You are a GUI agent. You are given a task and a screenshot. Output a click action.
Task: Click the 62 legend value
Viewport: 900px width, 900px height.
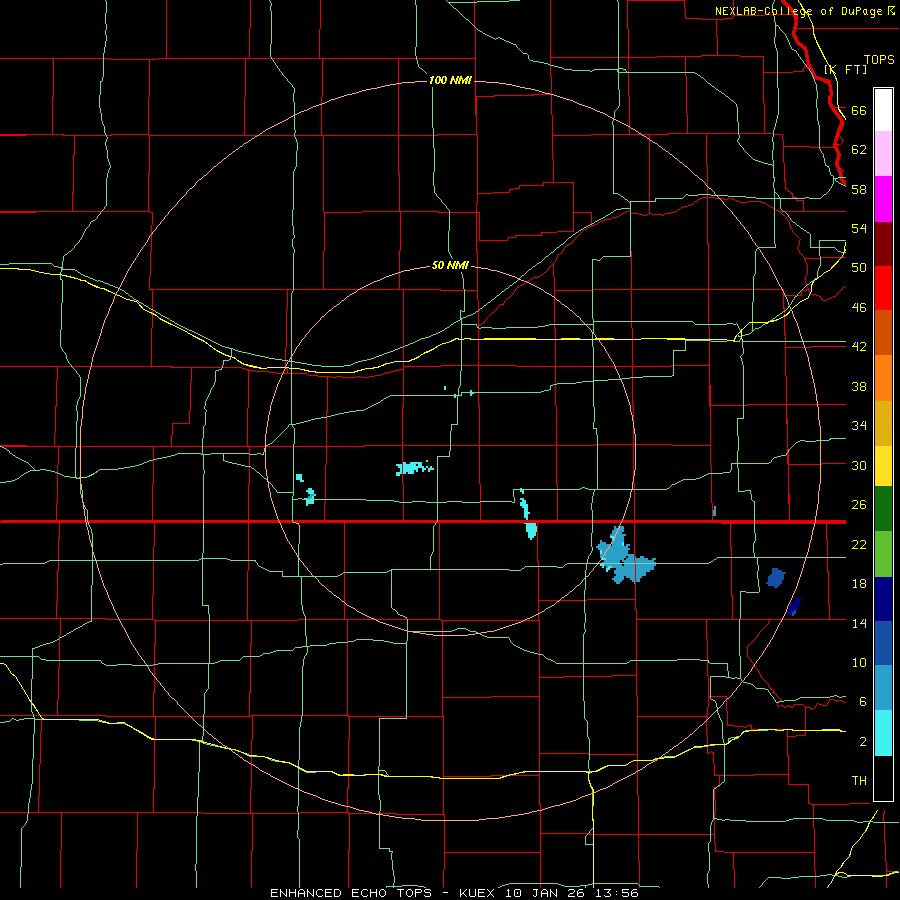click(x=859, y=150)
